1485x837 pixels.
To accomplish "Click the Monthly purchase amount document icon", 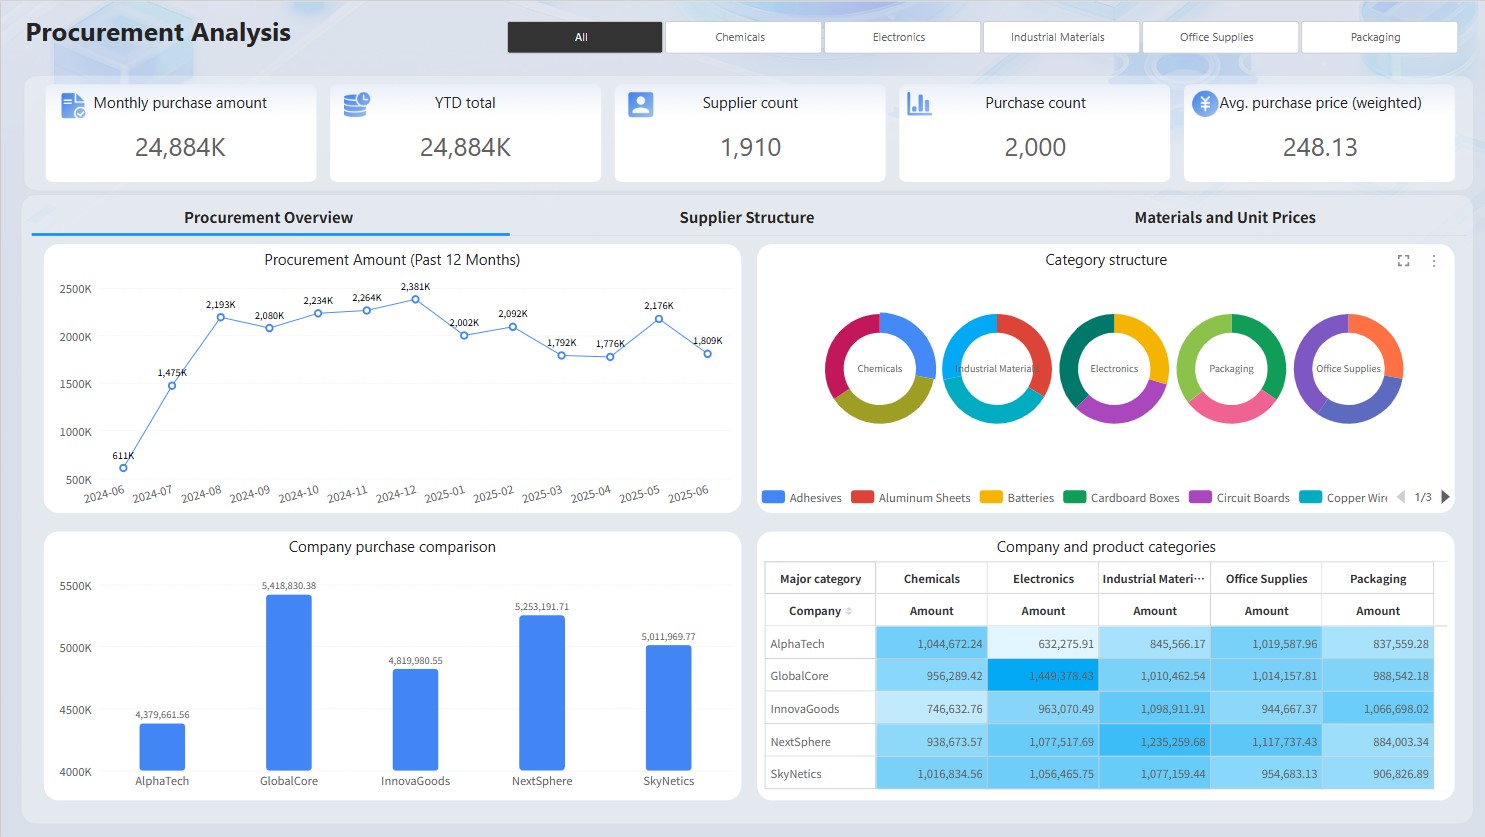I will point(73,105).
